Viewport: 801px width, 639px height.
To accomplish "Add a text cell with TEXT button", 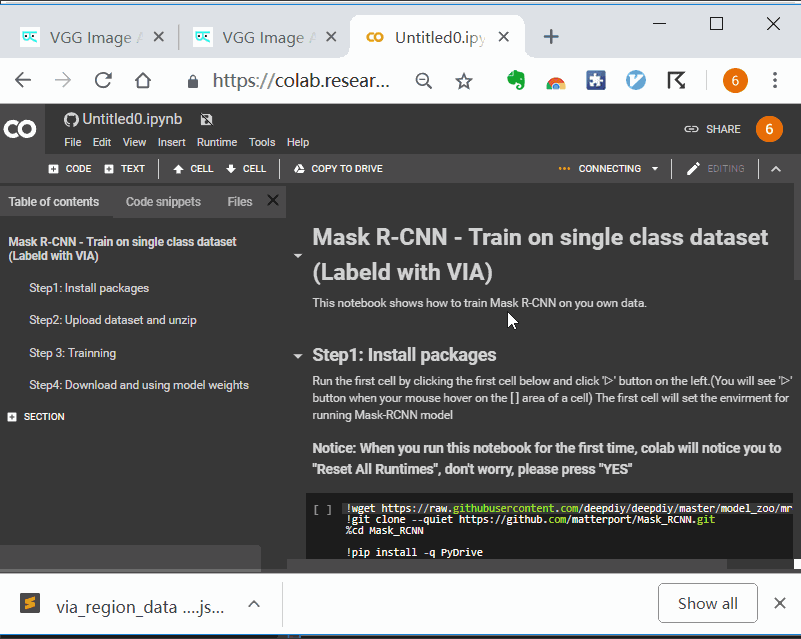I will point(125,169).
